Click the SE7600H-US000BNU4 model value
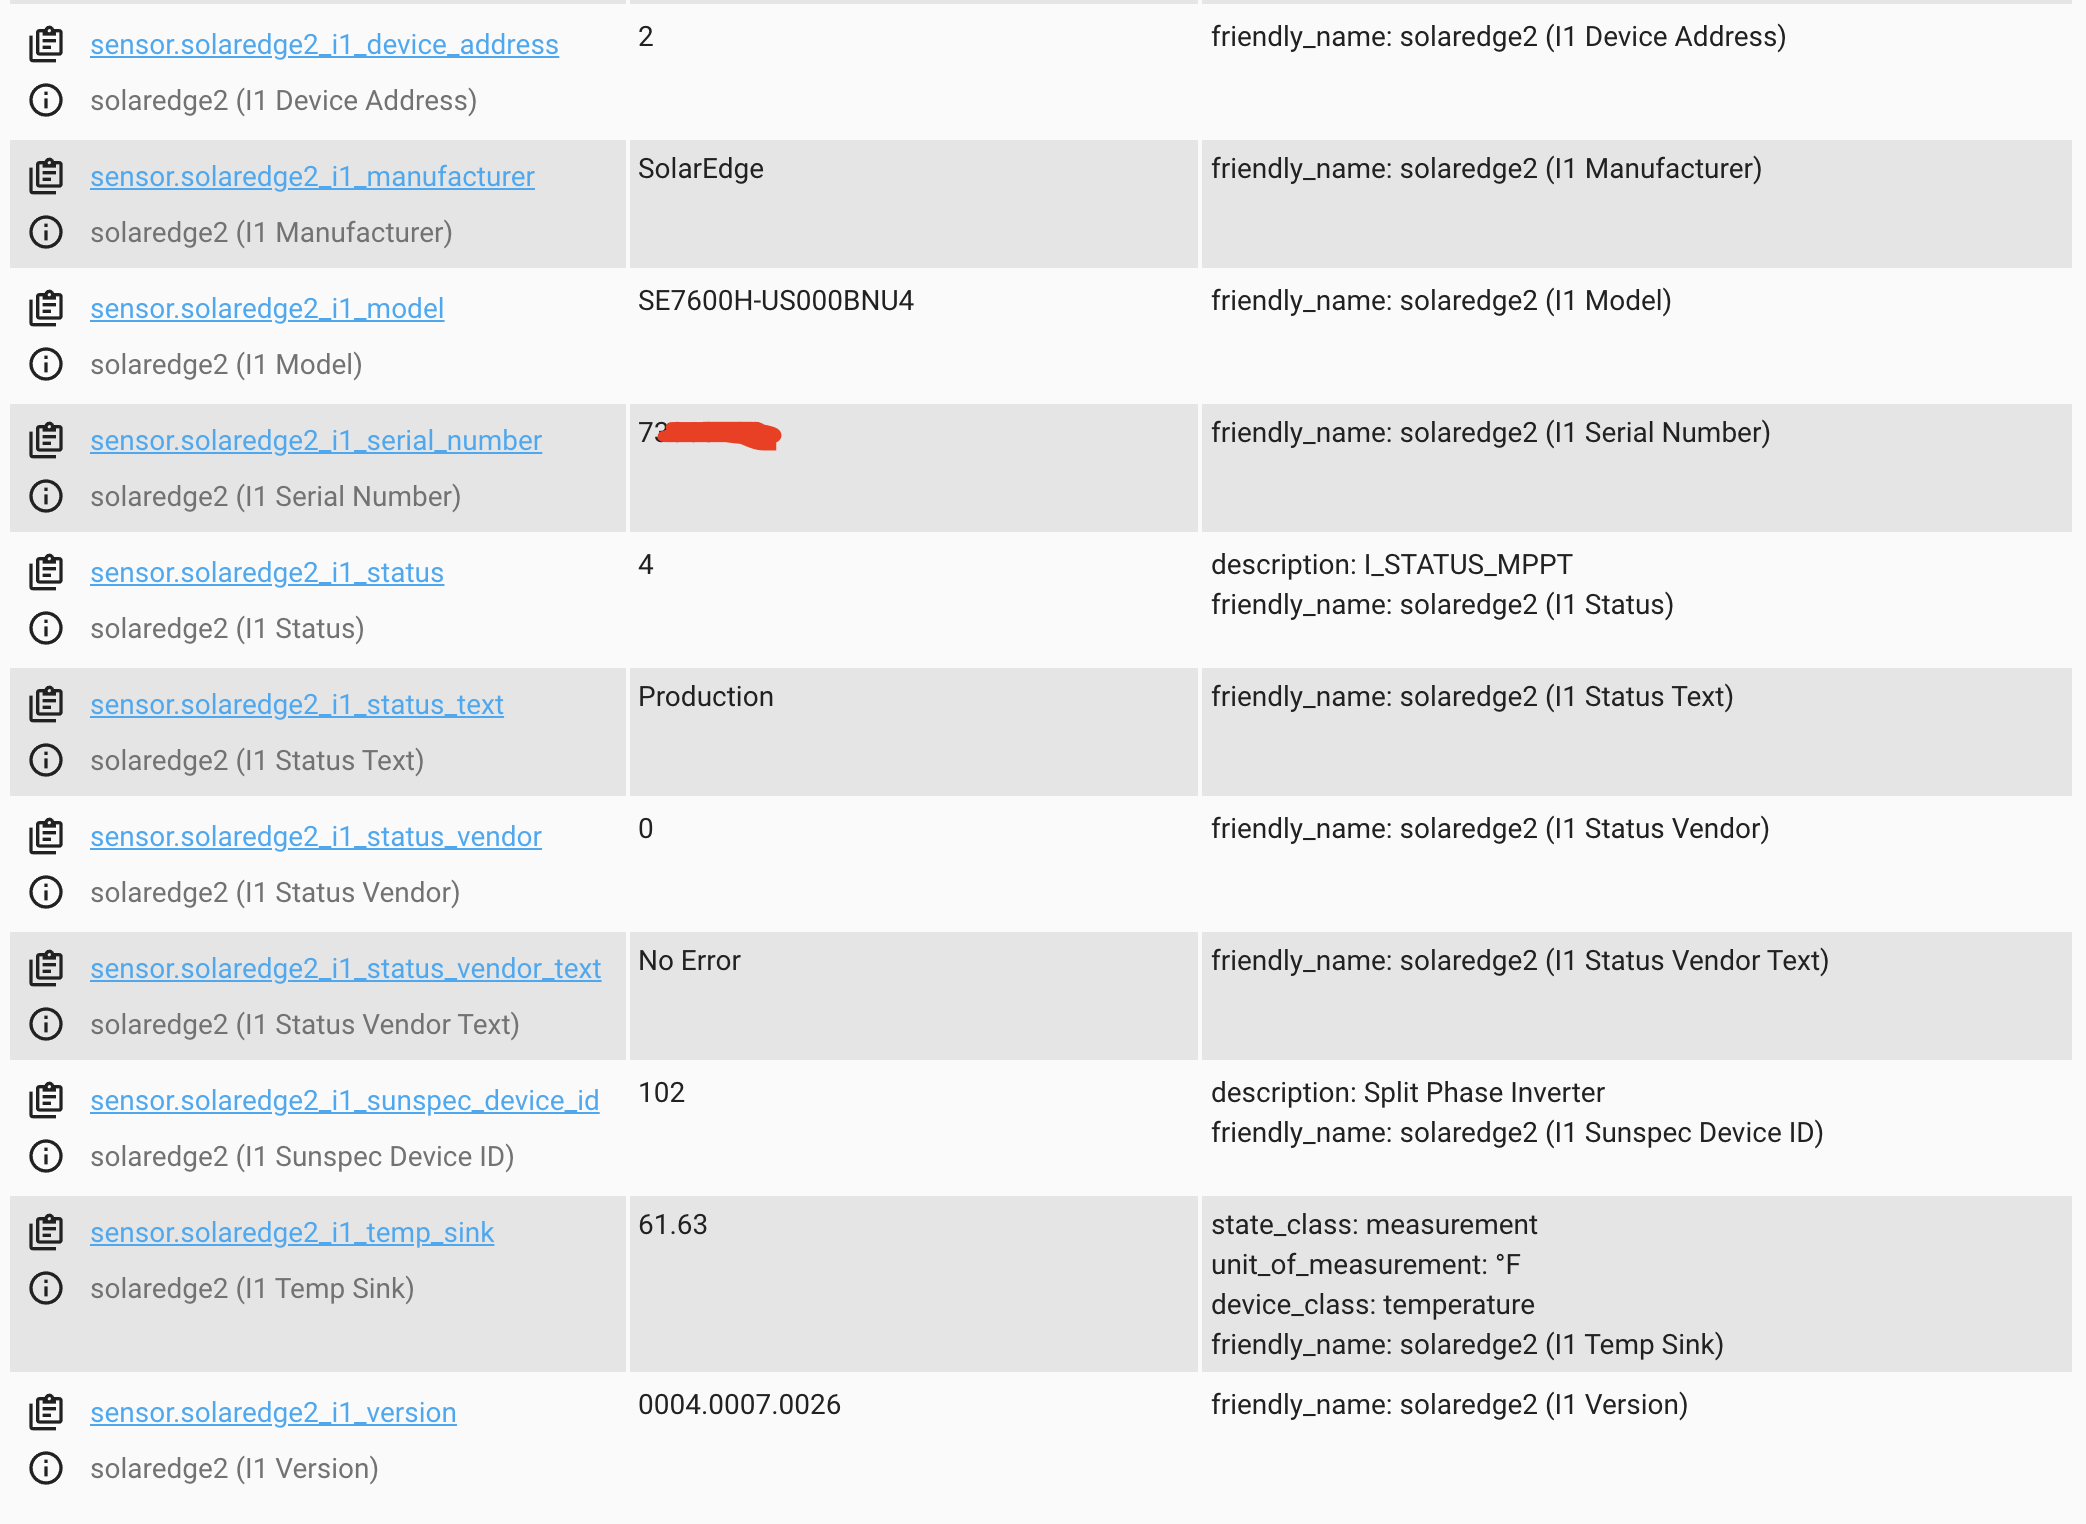Screen dimensions: 2086x1524 778,299
